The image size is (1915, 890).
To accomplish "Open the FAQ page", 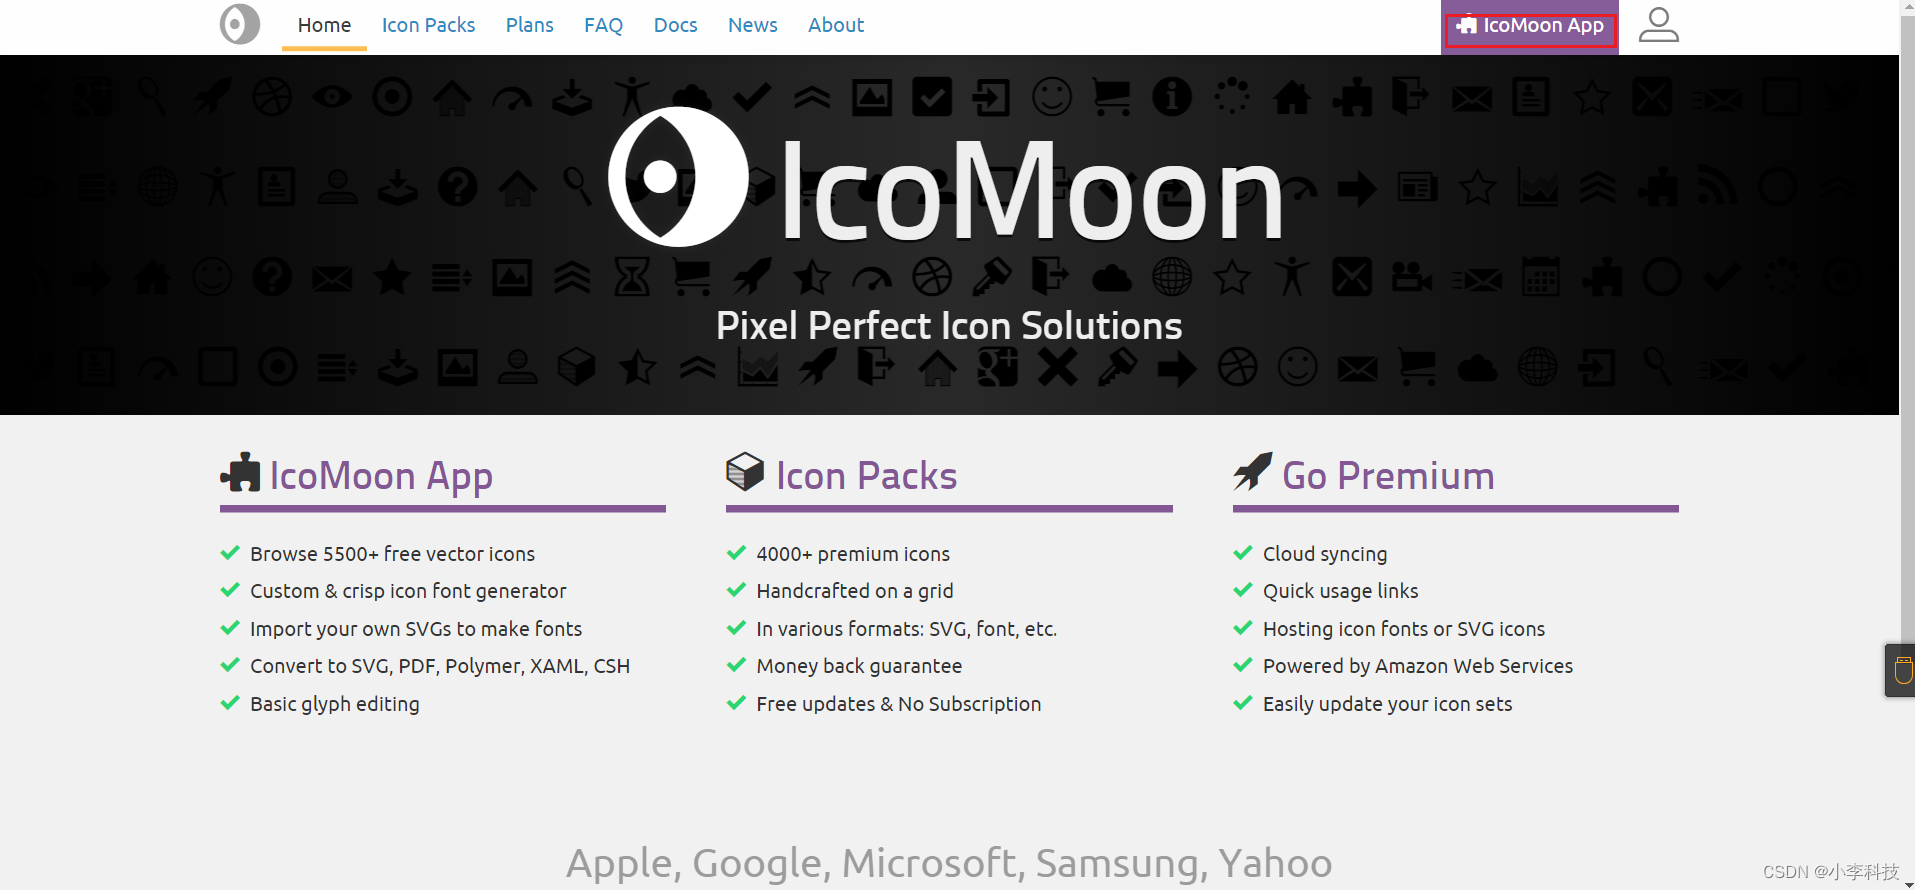I will click(603, 25).
